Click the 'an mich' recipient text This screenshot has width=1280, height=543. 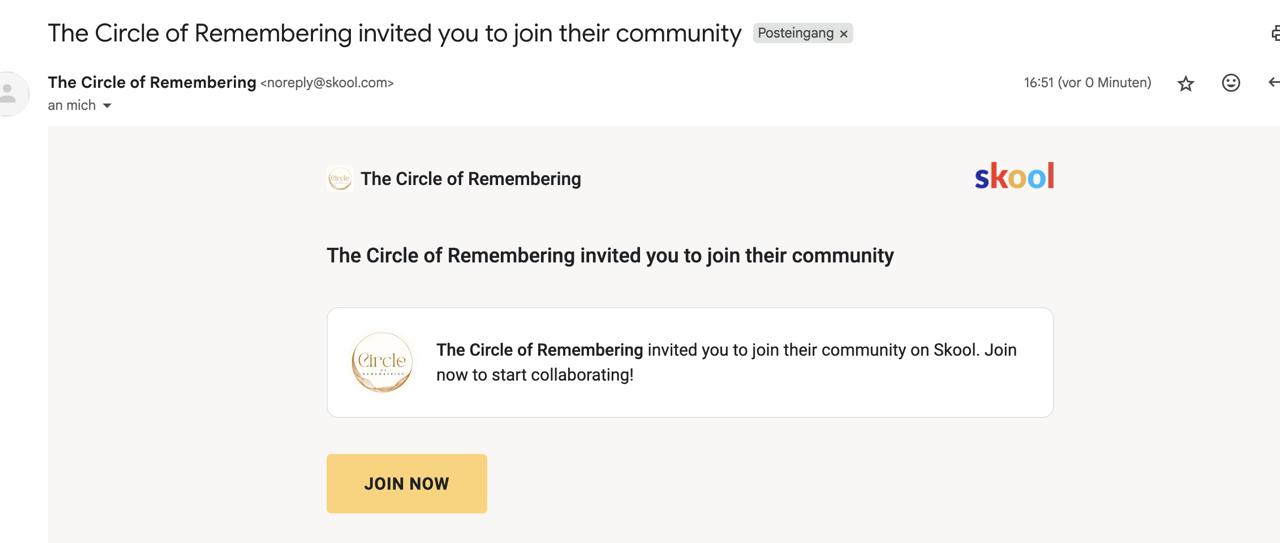click(x=72, y=105)
